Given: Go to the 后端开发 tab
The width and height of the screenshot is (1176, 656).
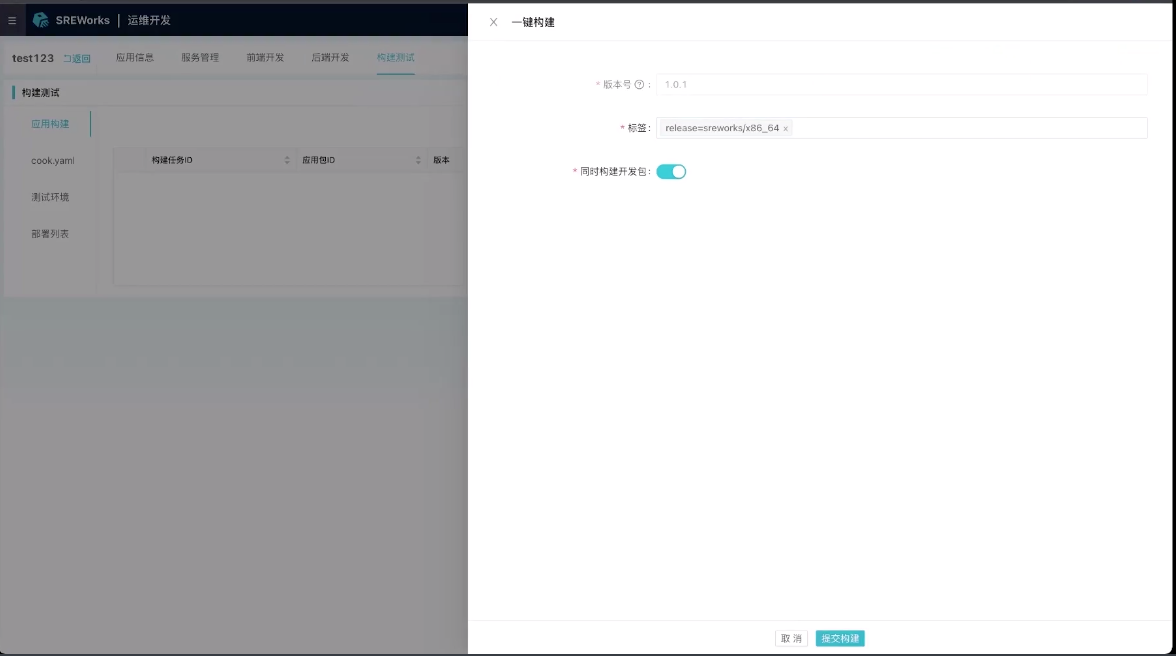Looking at the screenshot, I should 330,58.
